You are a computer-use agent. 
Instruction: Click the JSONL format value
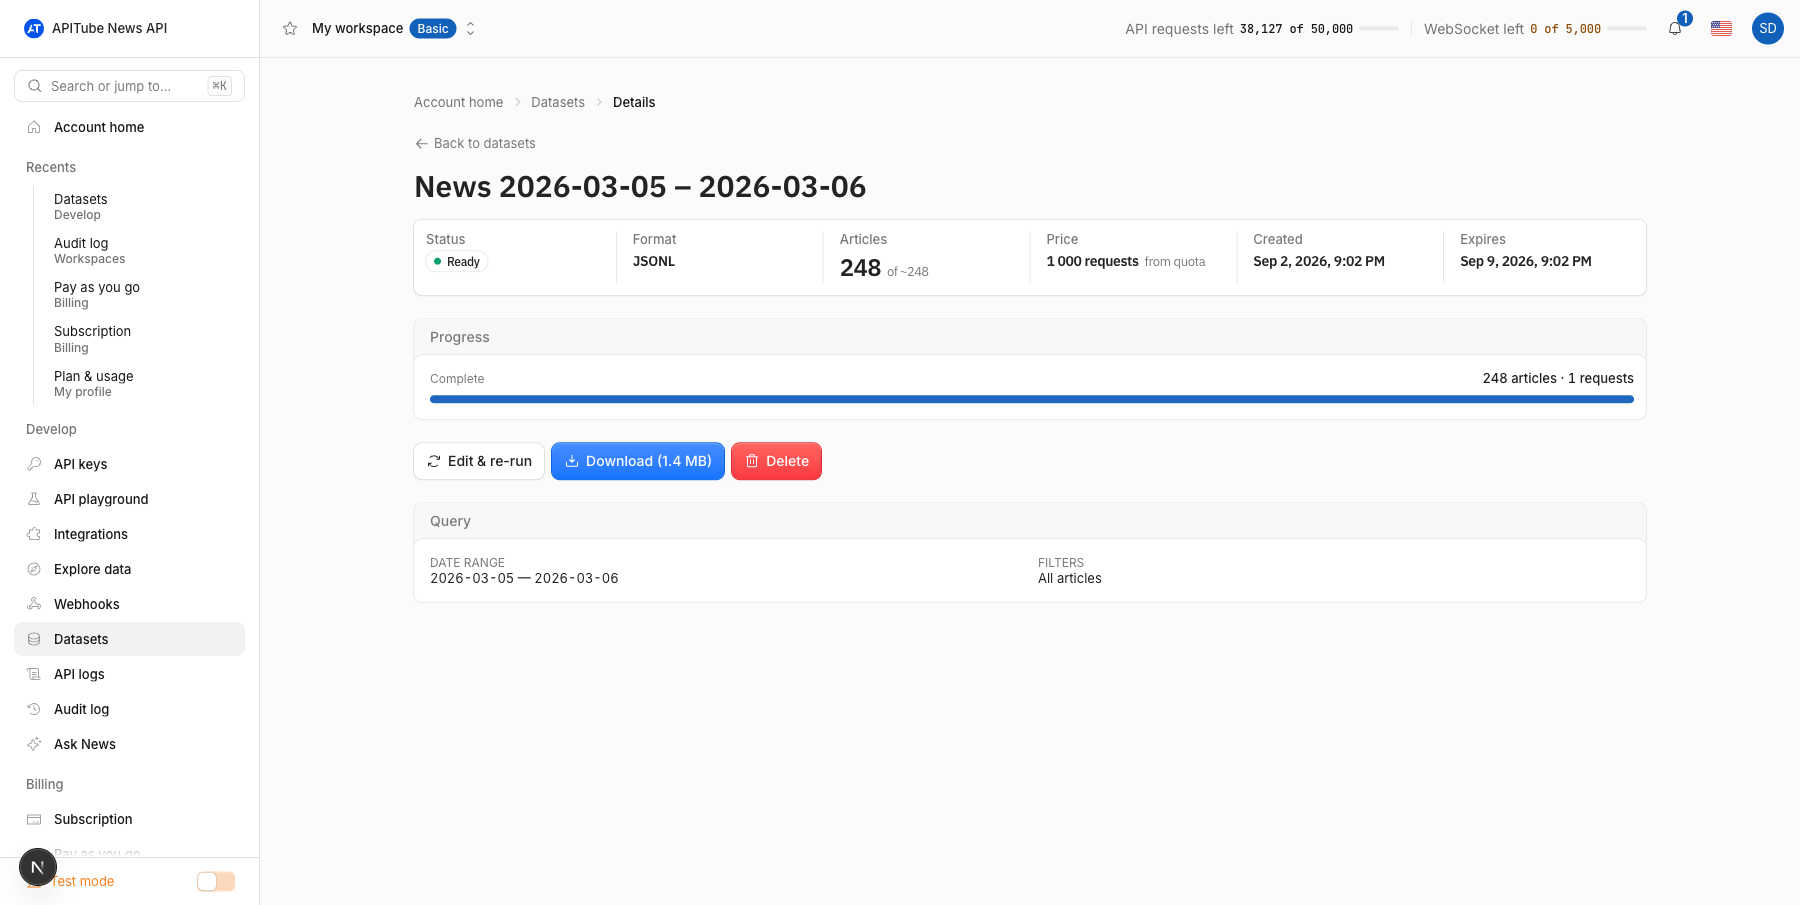tap(654, 261)
